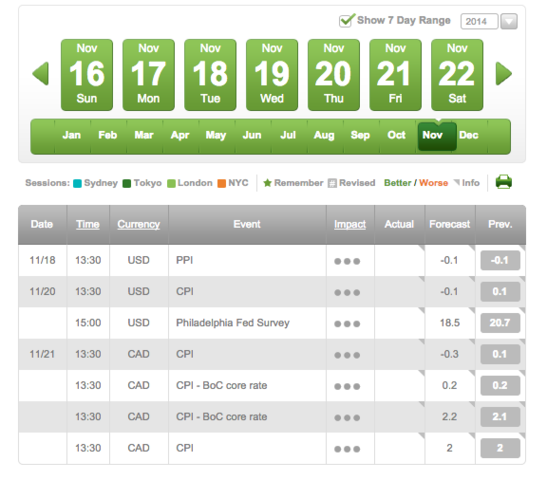Click the Revised icon in the legend

pyautogui.click(x=332, y=183)
